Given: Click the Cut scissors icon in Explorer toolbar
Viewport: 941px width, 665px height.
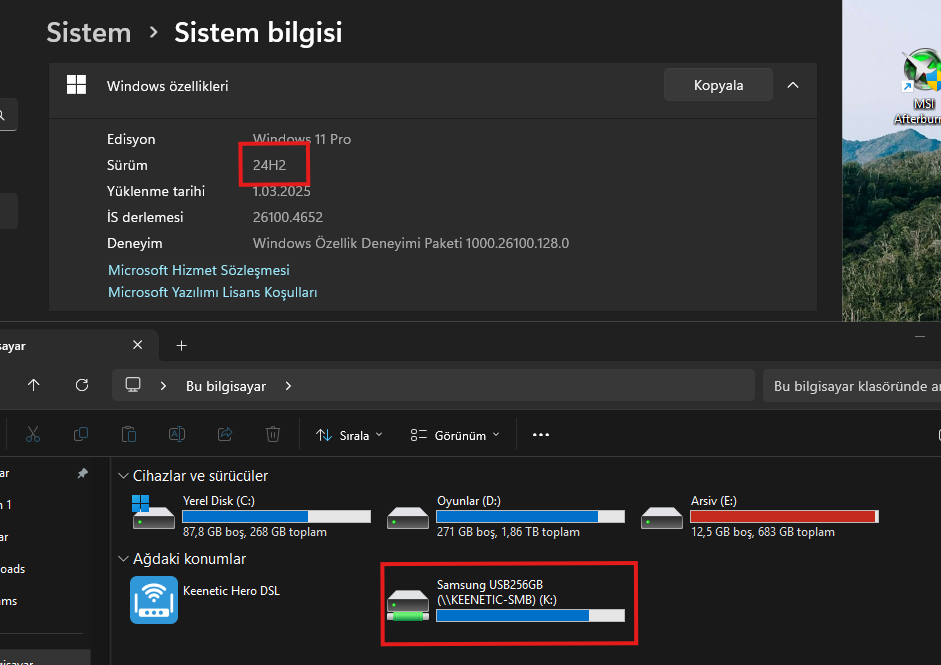Looking at the screenshot, I should [33, 435].
